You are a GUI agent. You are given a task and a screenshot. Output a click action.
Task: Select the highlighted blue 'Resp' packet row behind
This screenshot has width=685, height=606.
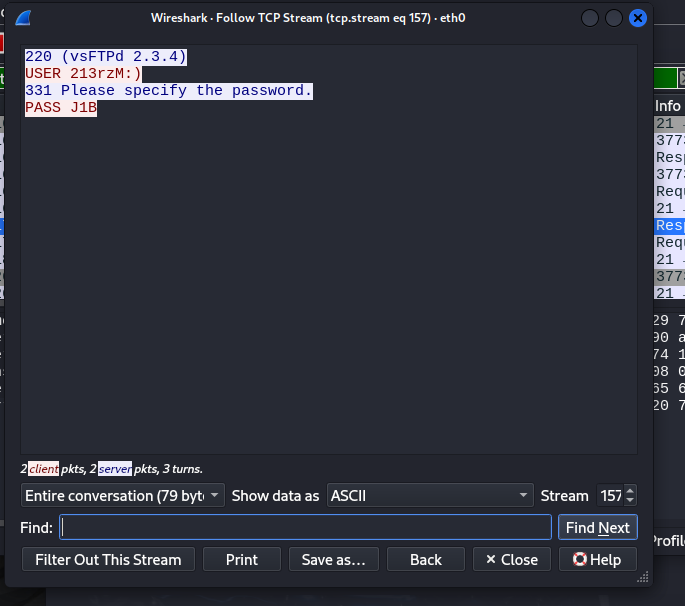click(669, 225)
